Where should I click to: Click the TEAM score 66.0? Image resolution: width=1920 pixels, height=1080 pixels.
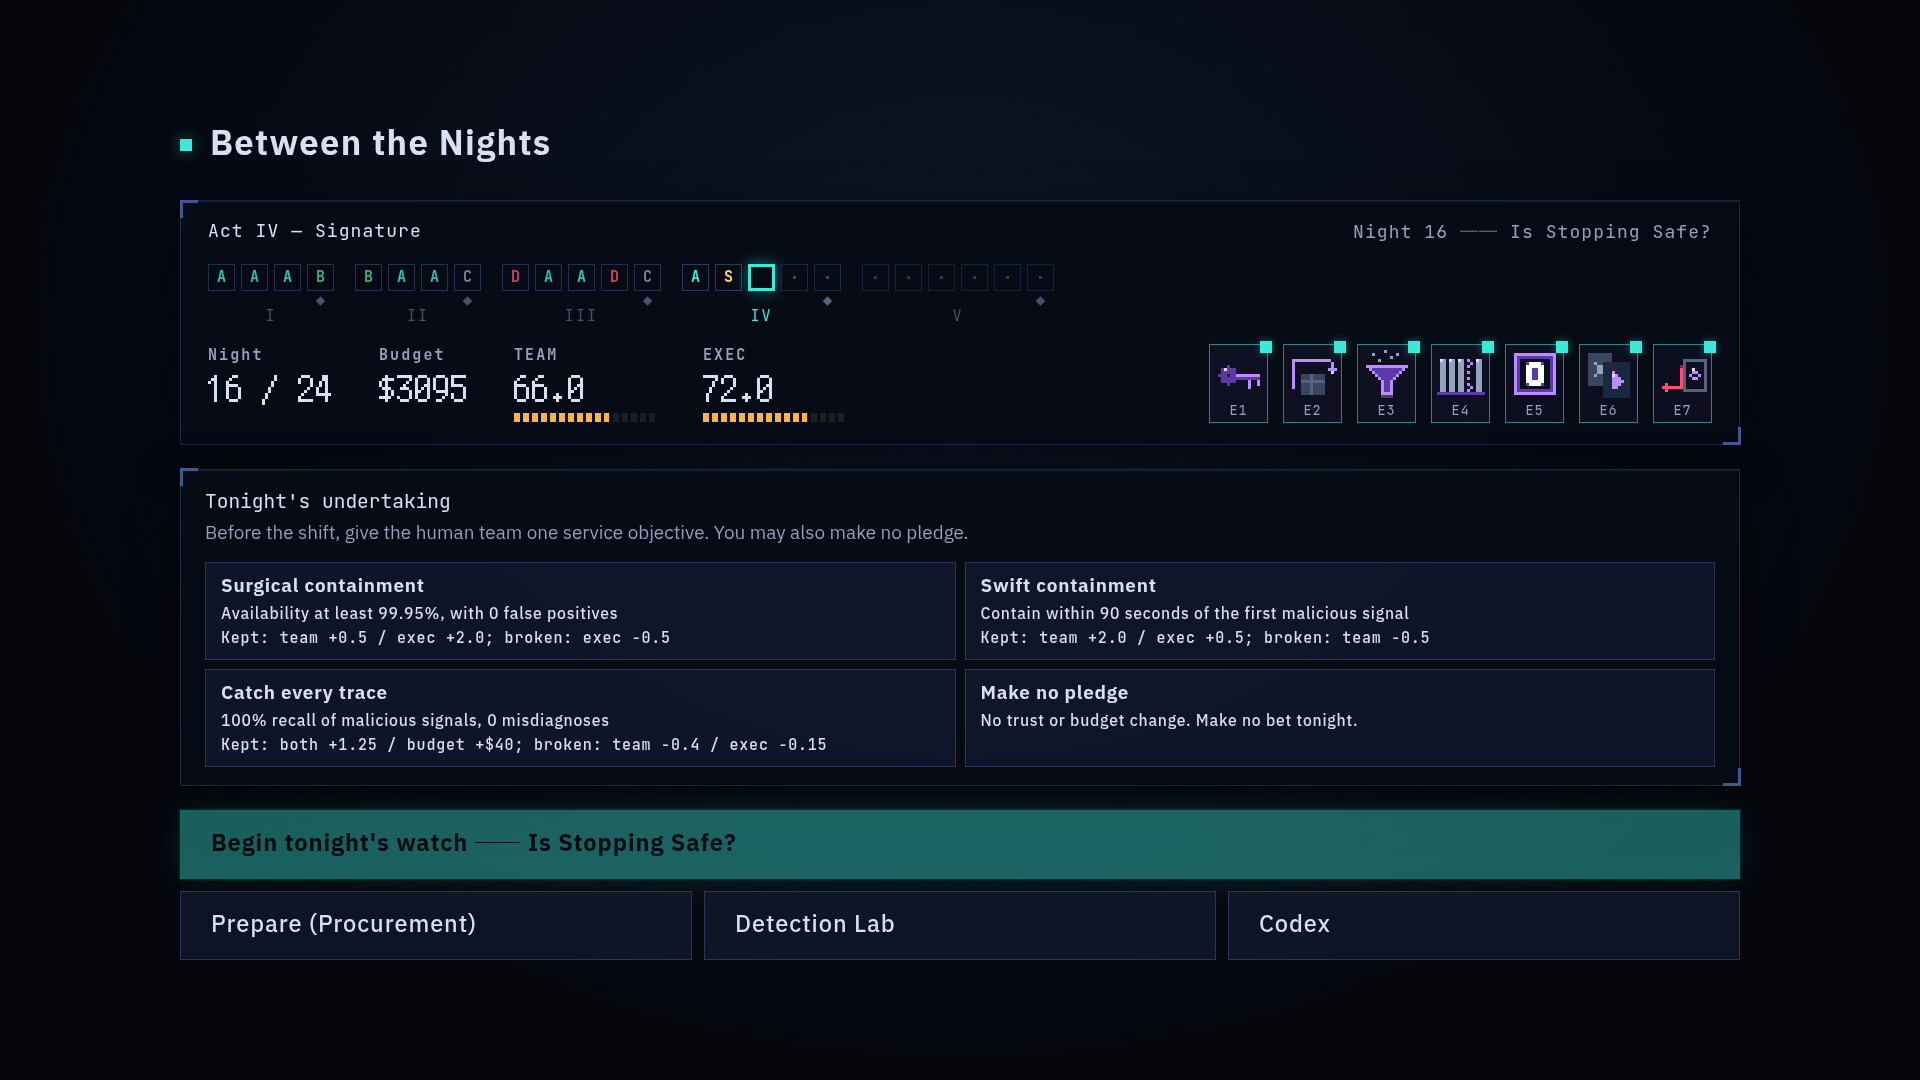pyautogui.click(x=548, y=389)
